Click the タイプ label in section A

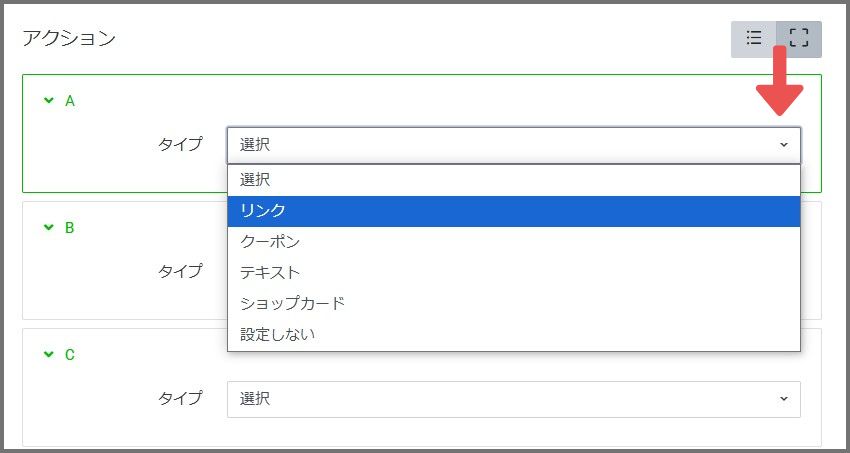coord(180,144)
